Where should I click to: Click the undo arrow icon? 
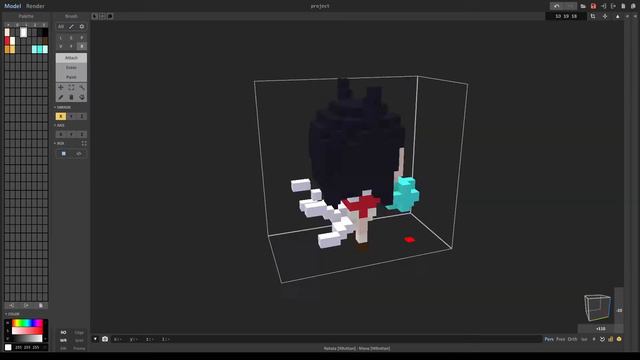coord(557,6)
